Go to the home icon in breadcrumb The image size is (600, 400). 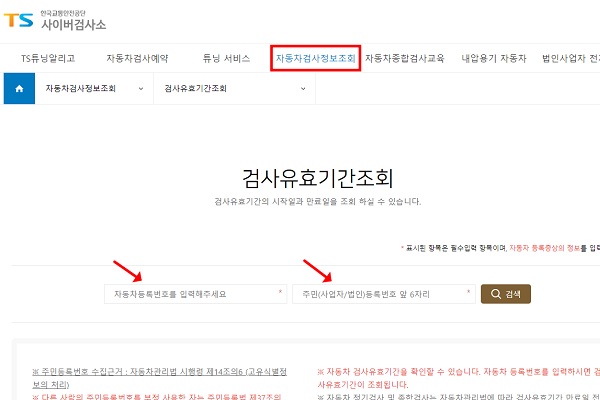point(19,88)
